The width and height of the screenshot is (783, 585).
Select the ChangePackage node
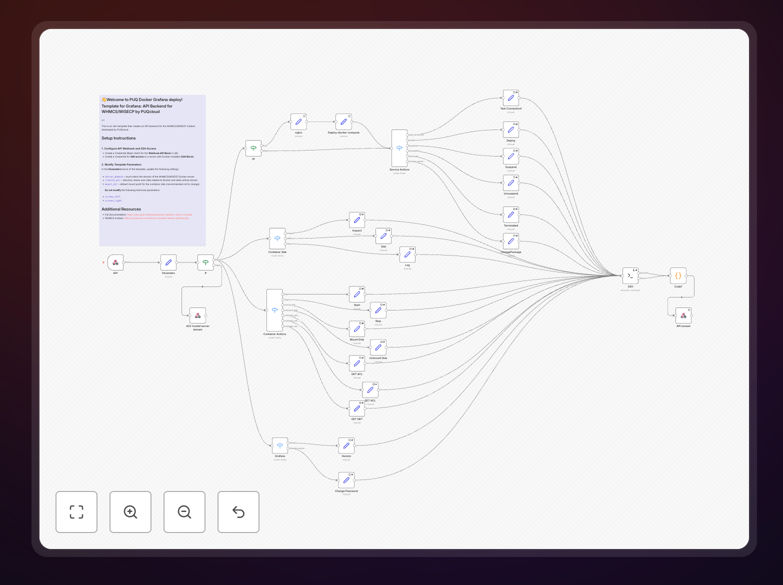[x=511, y=241]
